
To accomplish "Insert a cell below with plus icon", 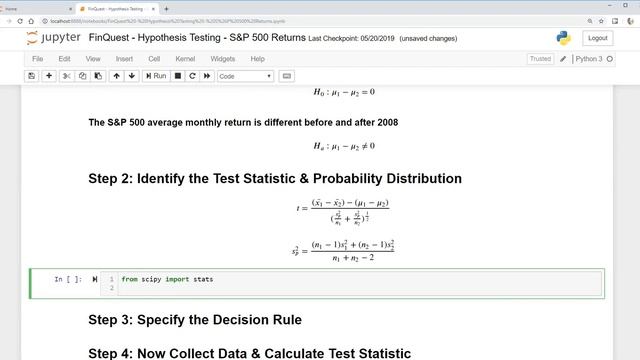I will [x=49, y=76].
